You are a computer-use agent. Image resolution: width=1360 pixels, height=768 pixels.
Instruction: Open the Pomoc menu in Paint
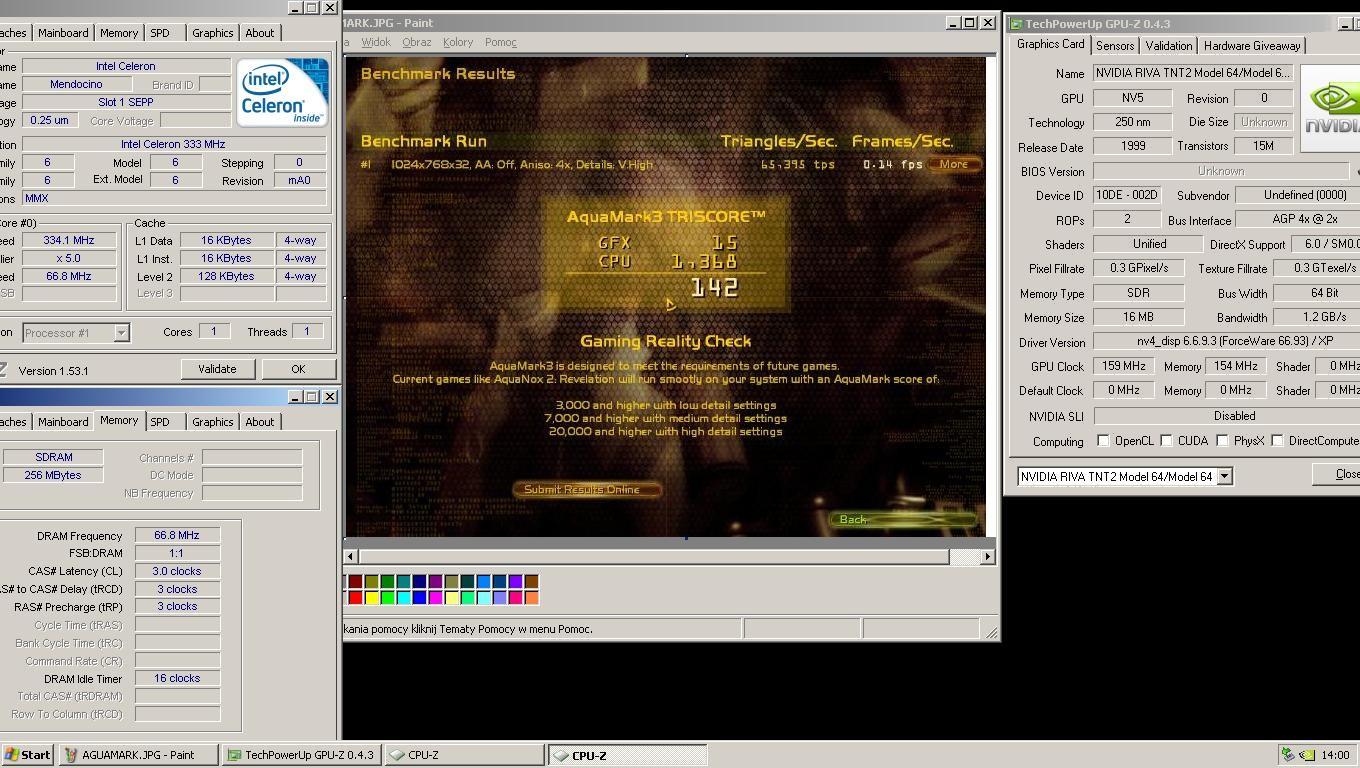pos(500,42)
